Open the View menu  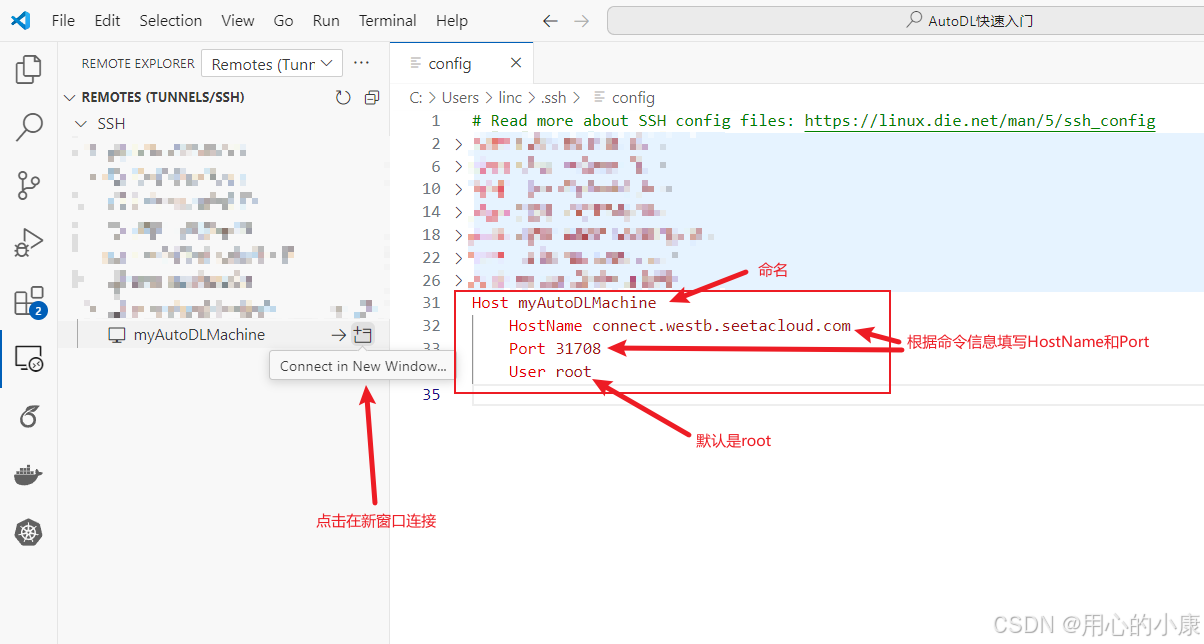(x=238, y=20)
